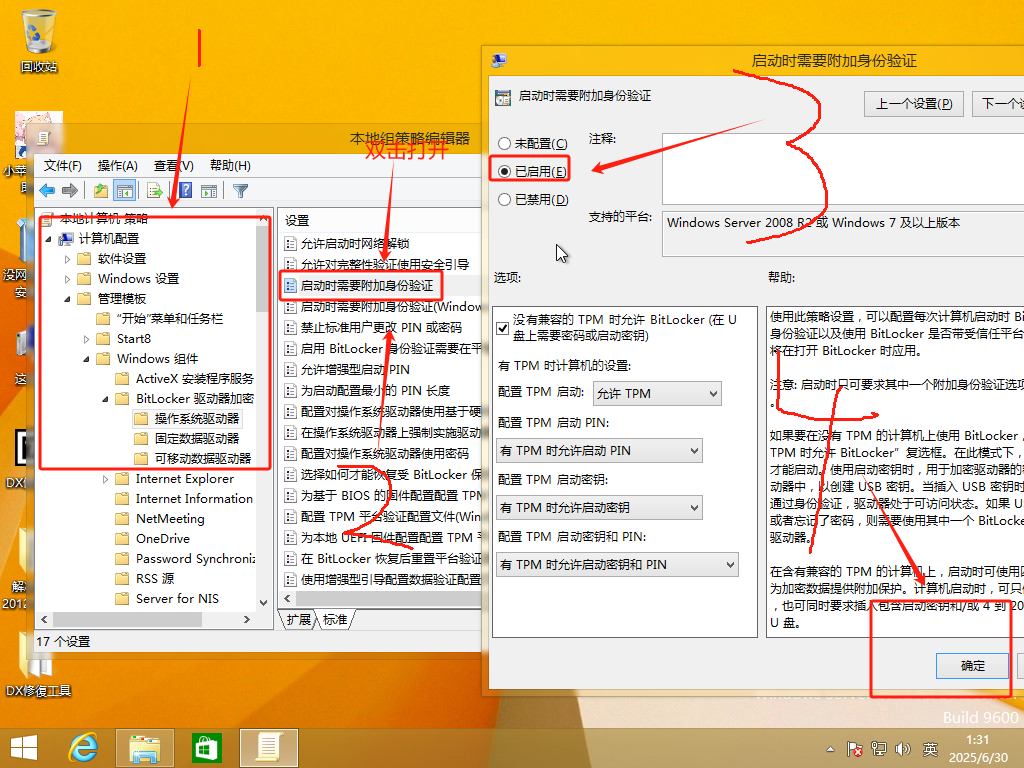Open the 文件(F) menu

pos(63,166)
